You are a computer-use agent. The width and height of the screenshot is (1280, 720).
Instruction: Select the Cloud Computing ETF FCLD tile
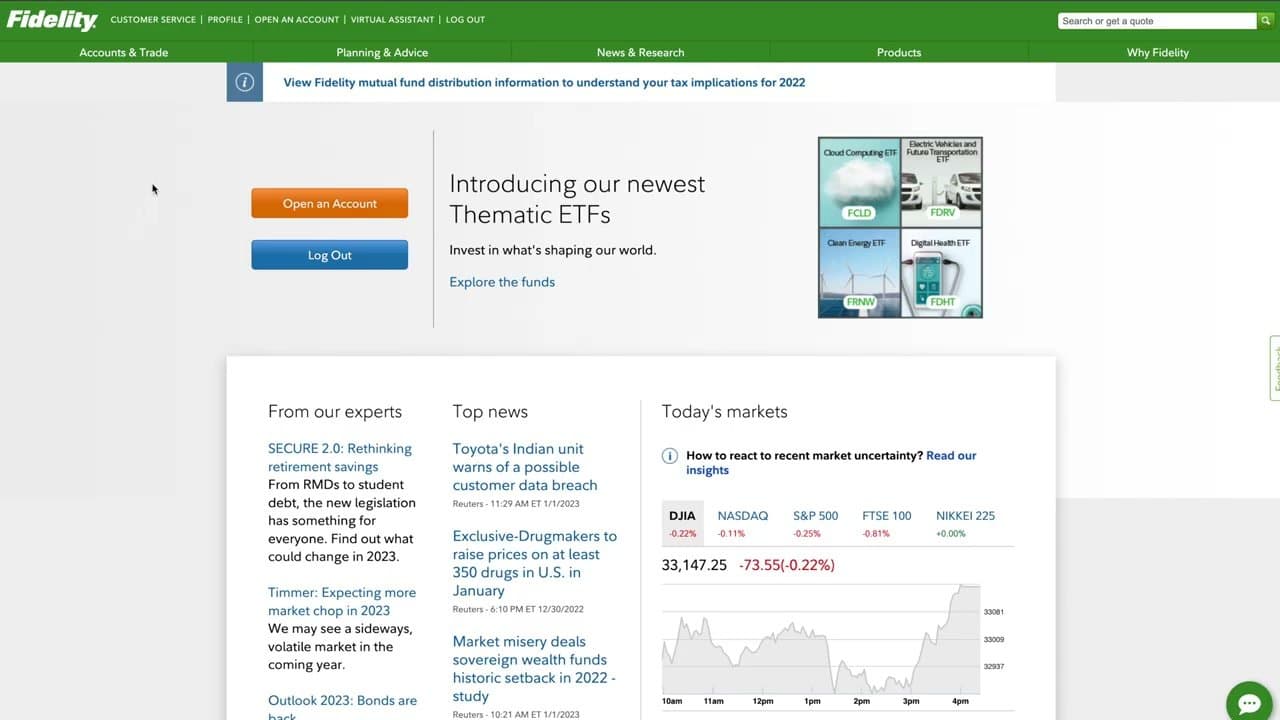click(x=858, y=180)
